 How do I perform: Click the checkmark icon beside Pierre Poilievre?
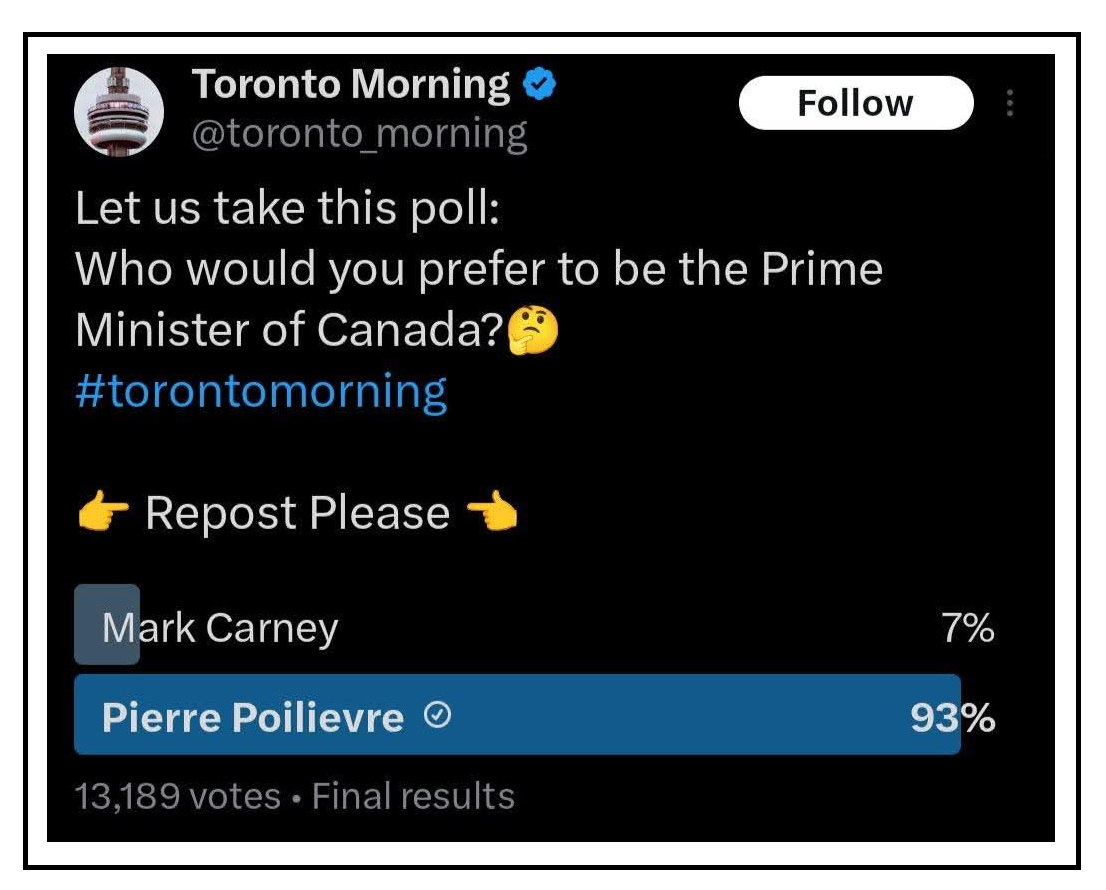(438, 716)
